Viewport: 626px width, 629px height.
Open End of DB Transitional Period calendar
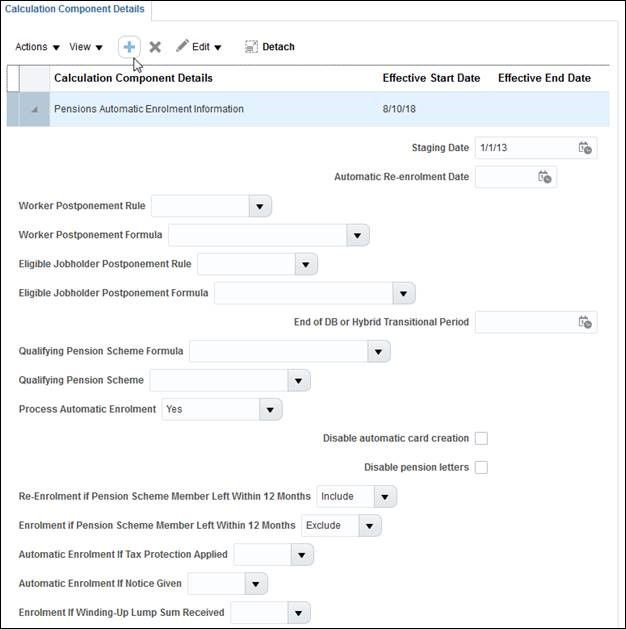(x=585, y=322)
